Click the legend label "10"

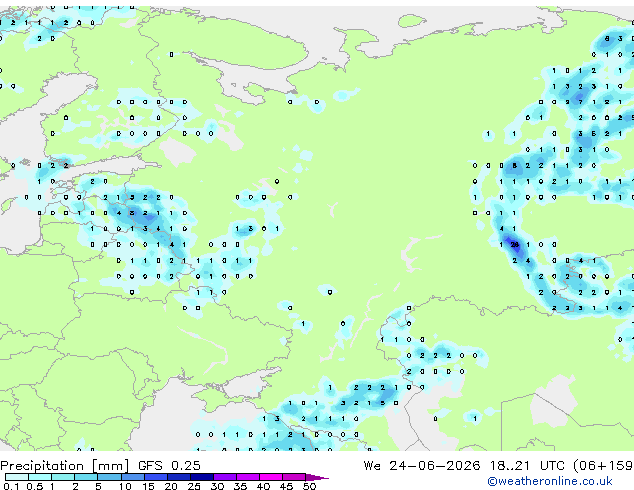pyautogui.click(x=125, y=486)
